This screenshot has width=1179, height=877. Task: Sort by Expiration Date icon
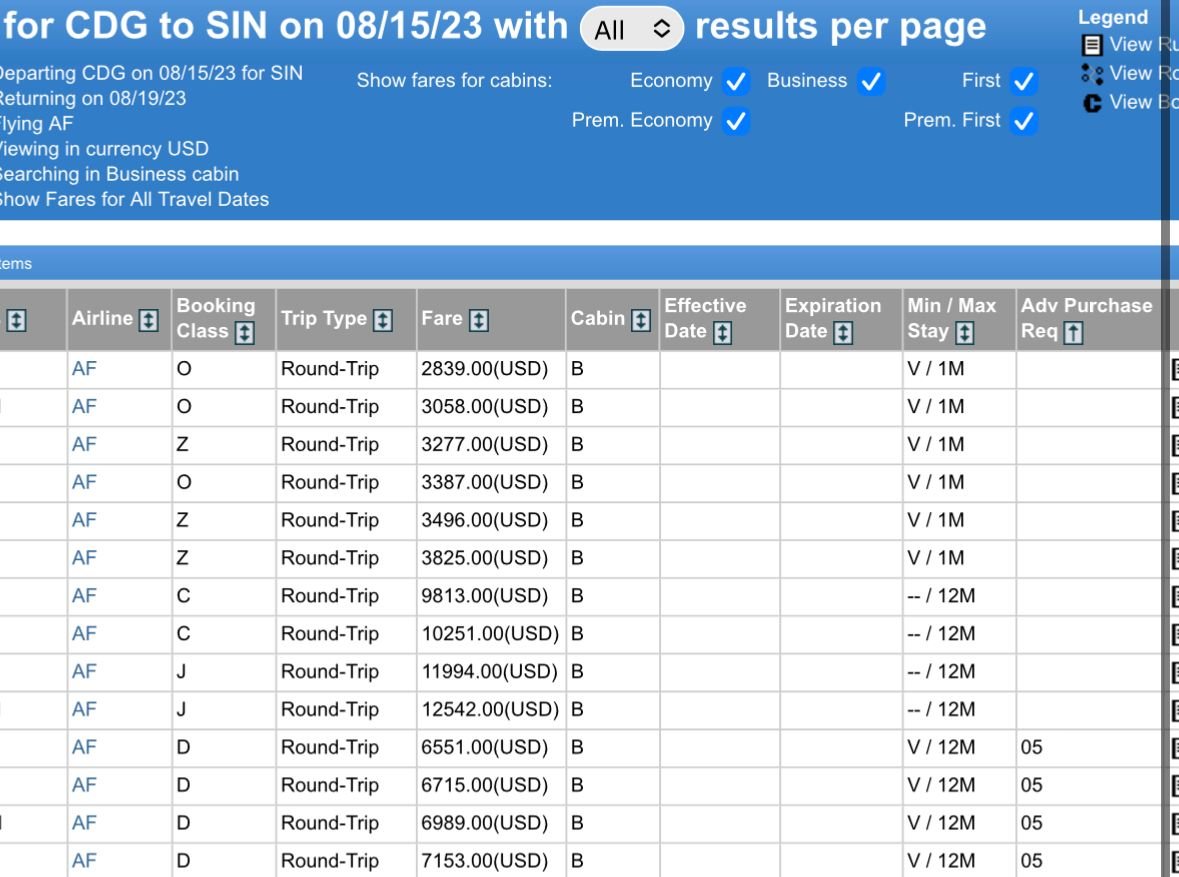click(843, 332)
